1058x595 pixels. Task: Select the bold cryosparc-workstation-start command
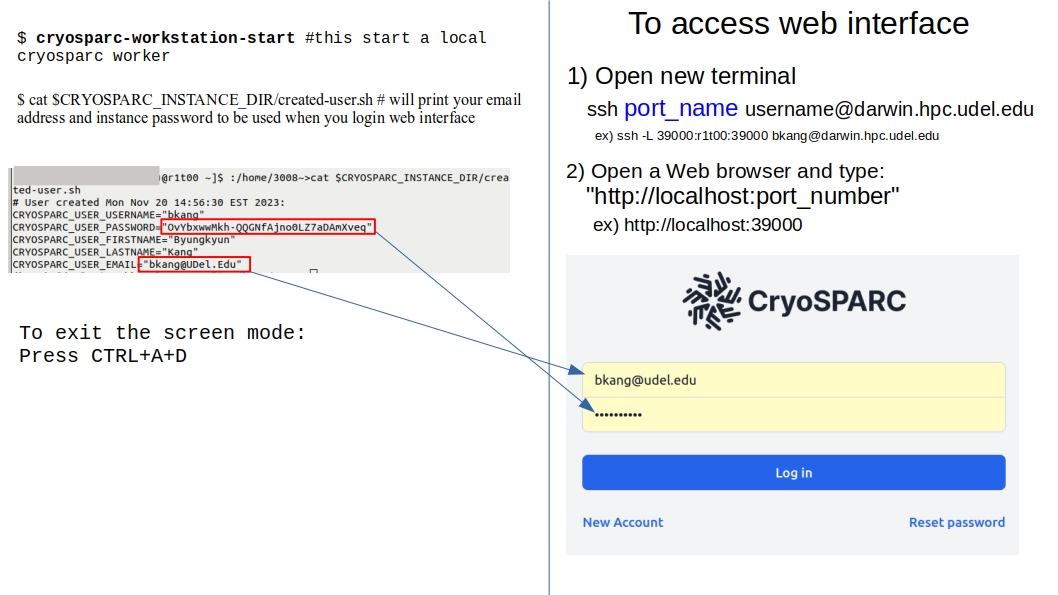pyautogui.click(x=165, y=38)
